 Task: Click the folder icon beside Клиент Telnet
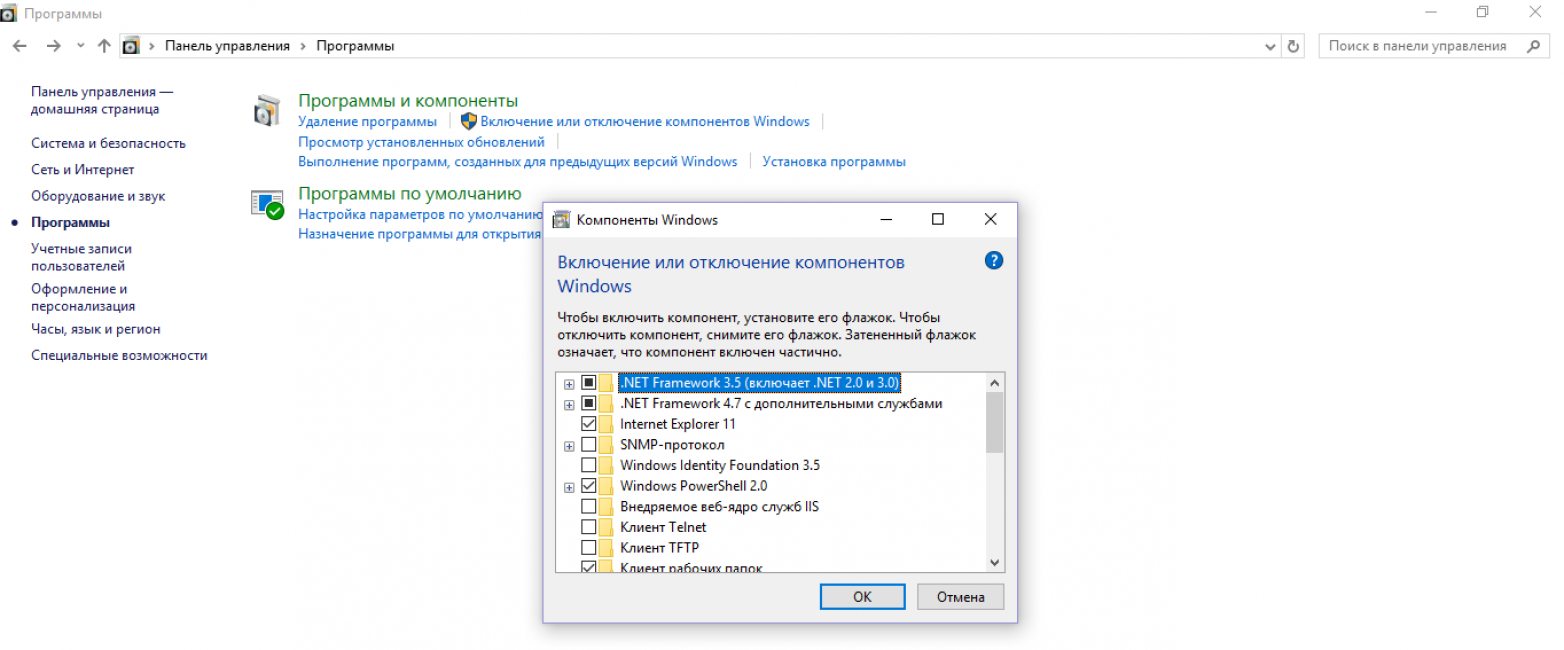tap(606, 526)
